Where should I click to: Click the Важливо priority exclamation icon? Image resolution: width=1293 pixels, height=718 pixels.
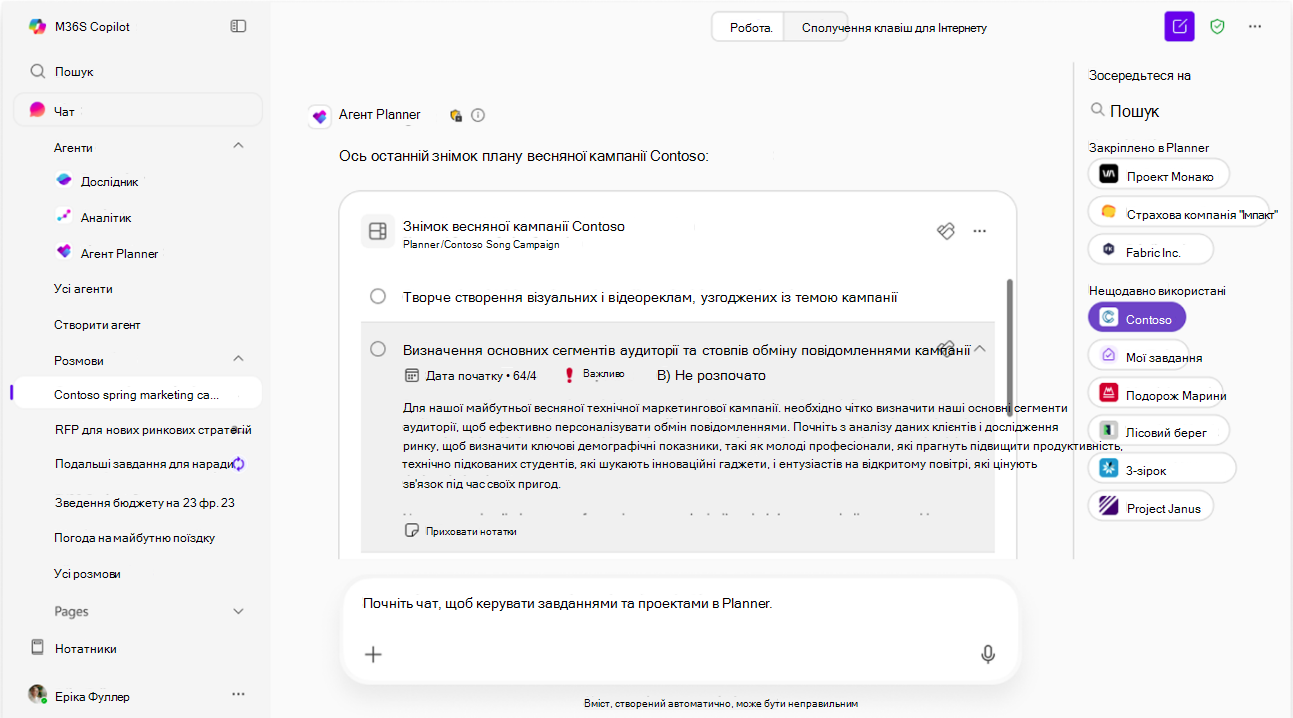[569, 375]
